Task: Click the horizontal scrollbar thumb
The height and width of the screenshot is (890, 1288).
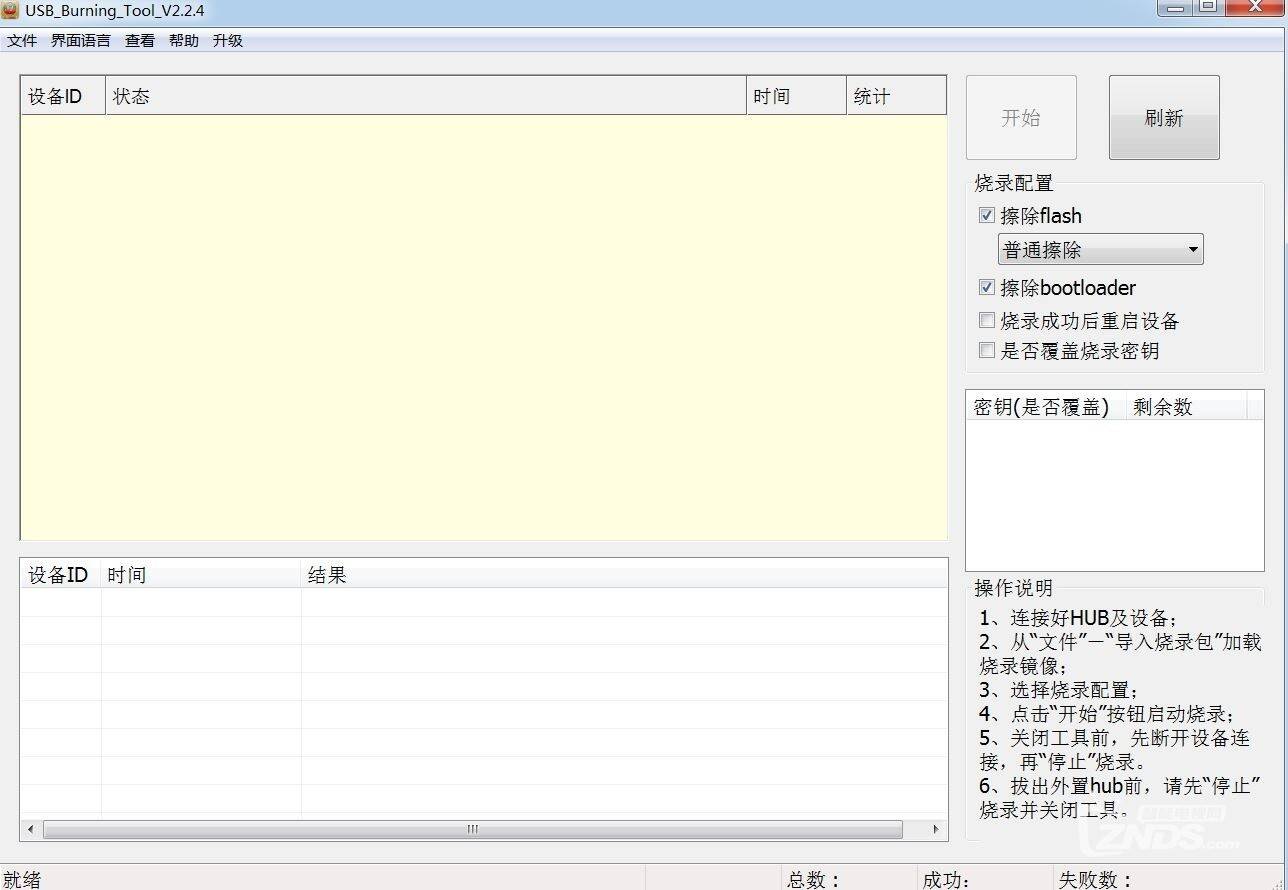Action: pyautogui.click(x=473, y=829)
